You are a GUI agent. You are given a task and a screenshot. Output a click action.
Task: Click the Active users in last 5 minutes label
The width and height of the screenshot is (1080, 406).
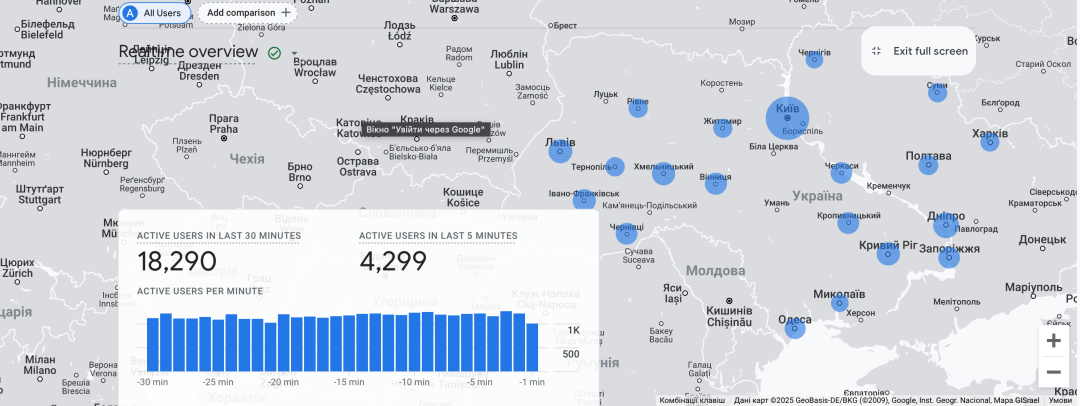(438, 236)
